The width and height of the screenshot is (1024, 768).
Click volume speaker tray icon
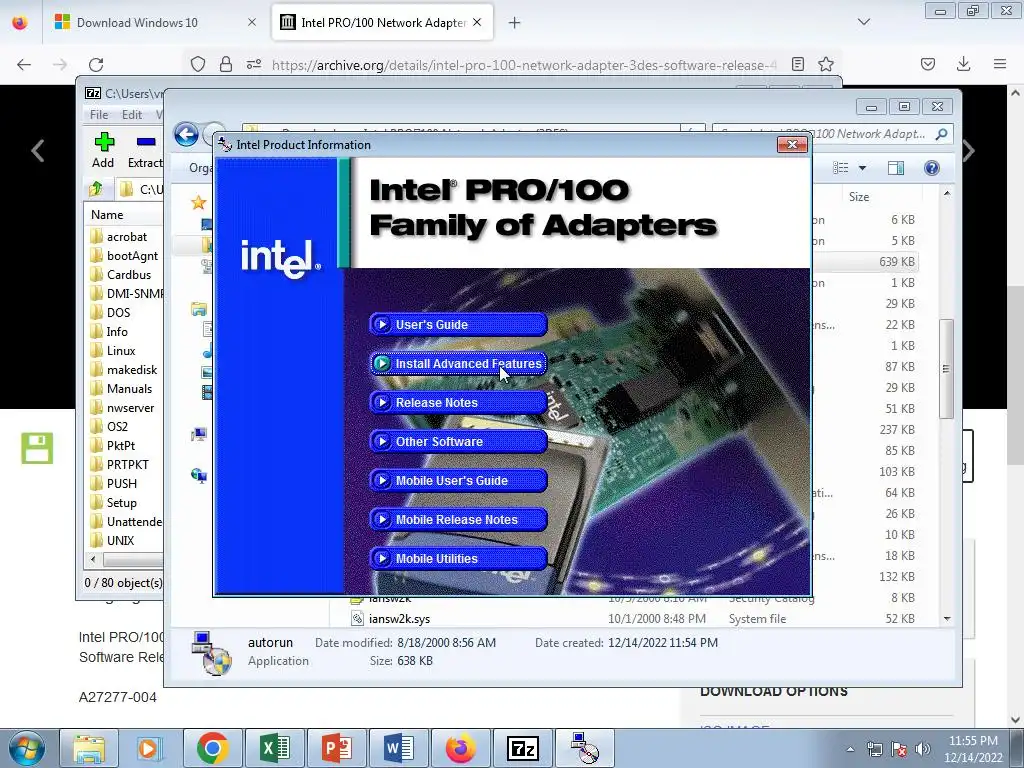(x=923, y=749)
